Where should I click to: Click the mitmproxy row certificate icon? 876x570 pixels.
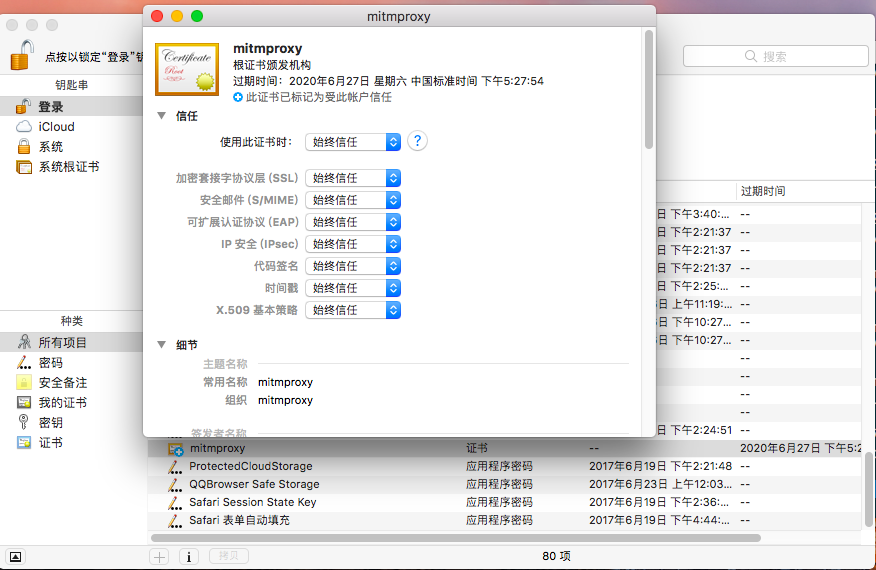175,449
